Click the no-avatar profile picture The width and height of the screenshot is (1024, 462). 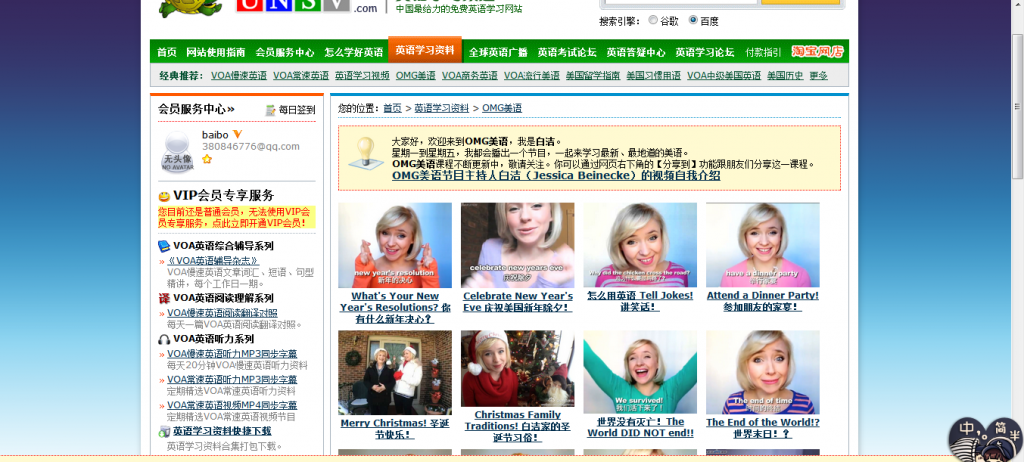click(x=178, y=152)
